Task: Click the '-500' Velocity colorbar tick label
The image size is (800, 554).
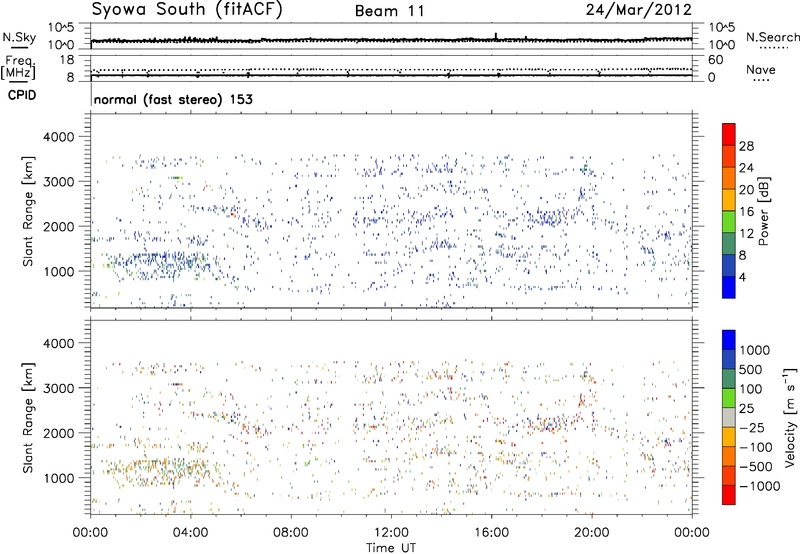Action: [x=756, y=466]
